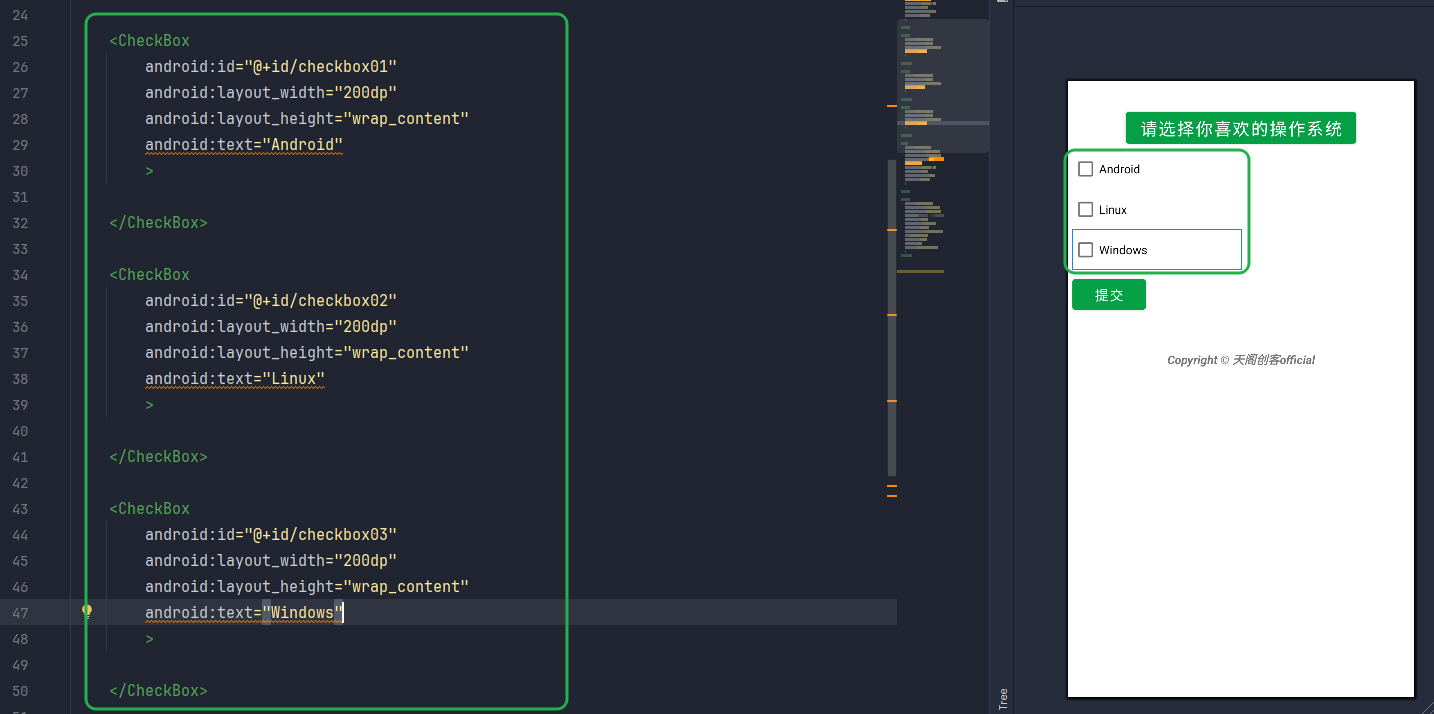Click layout_width="200dp" on line 27
1434x714 pixels.
tap(271, 93)
